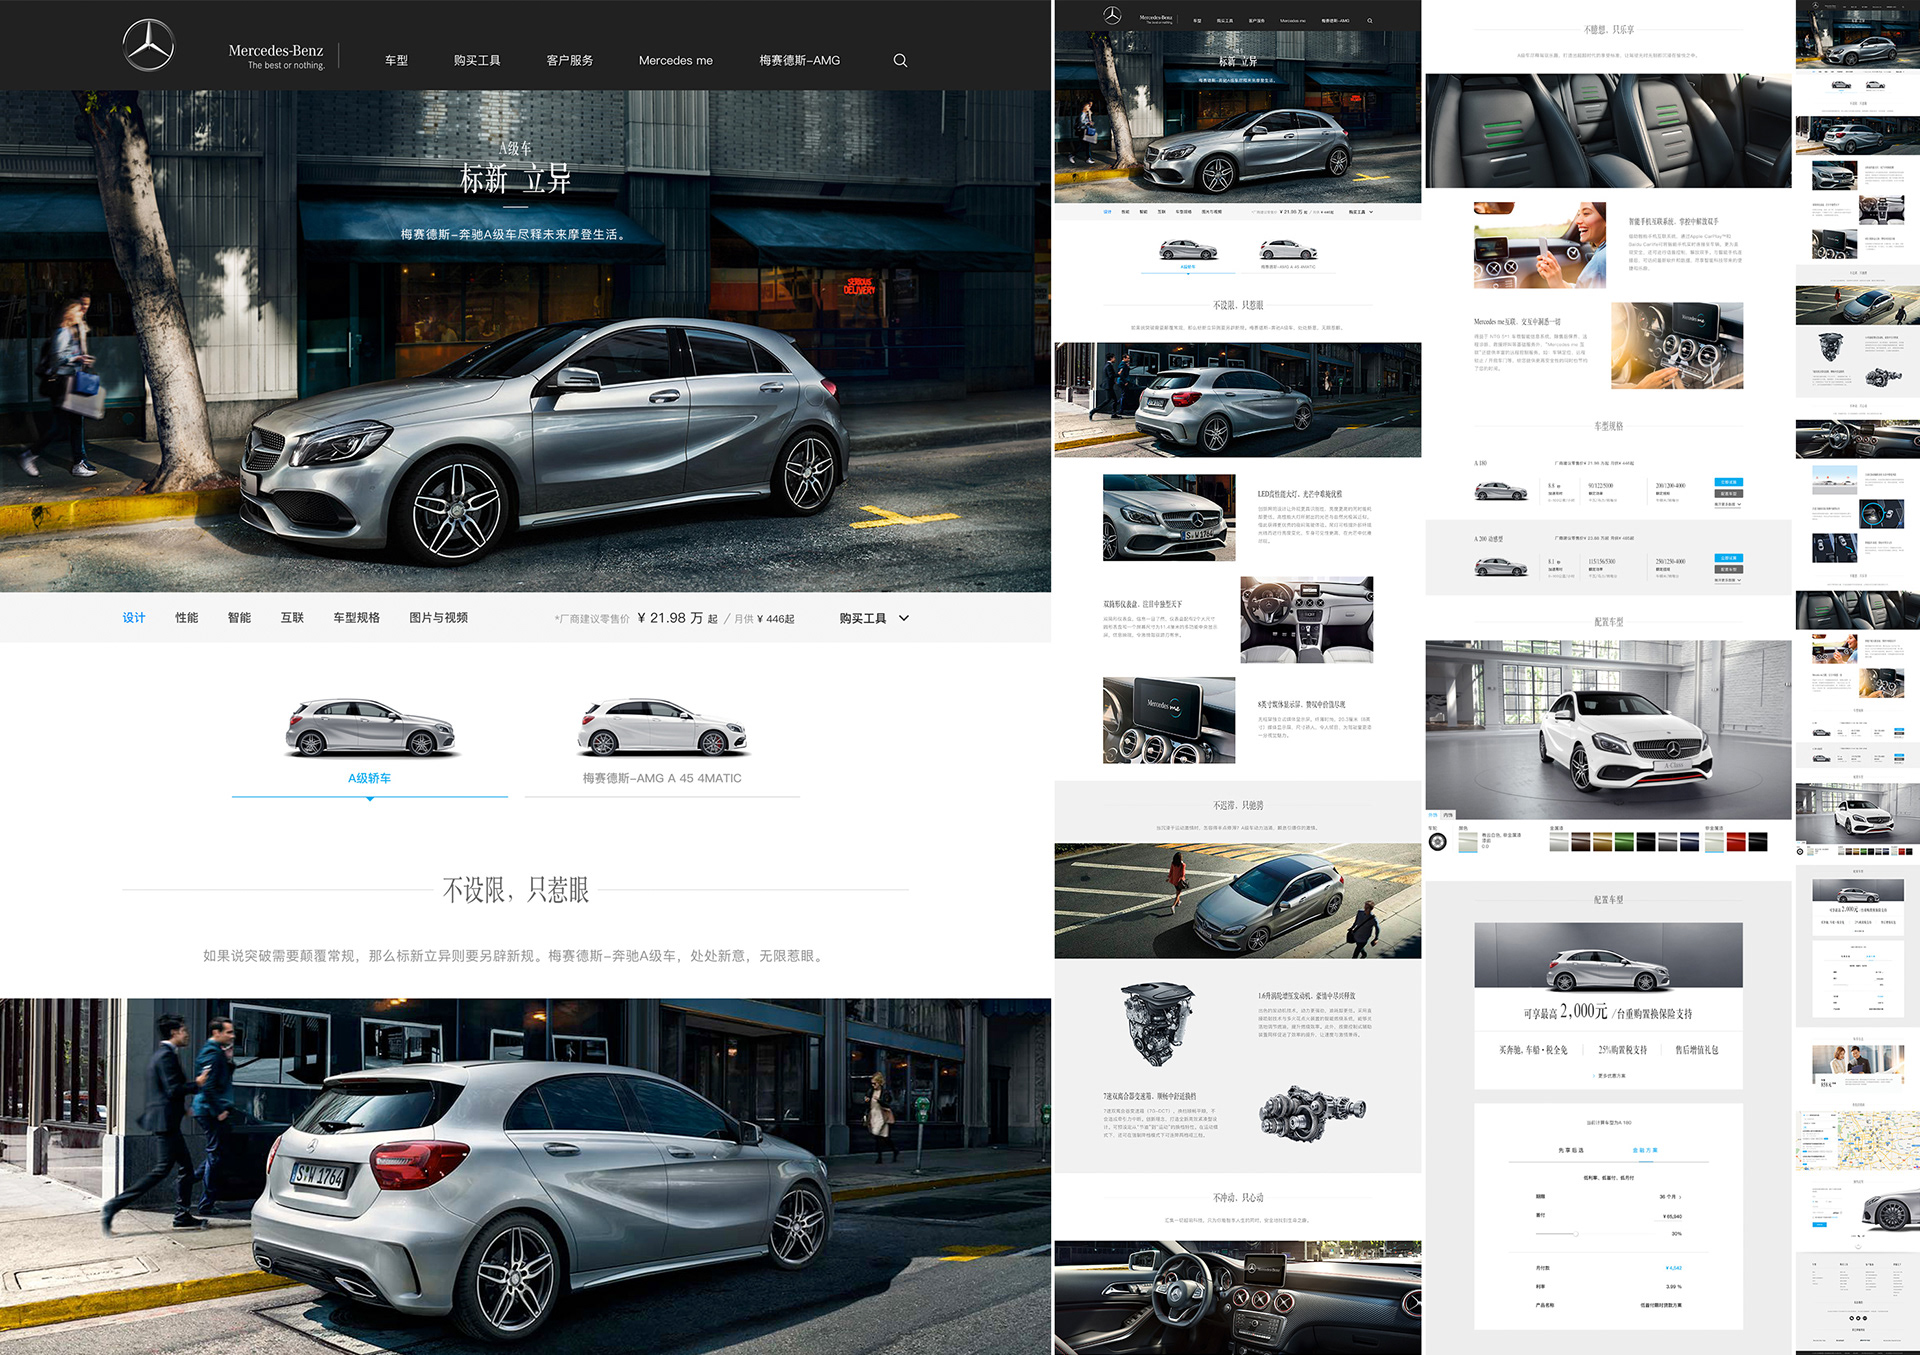1920x1355 pixels.
Task: Click the ¥ 21.98 万 起 price text
Action: pyautogui.click(x=677, y=618)
